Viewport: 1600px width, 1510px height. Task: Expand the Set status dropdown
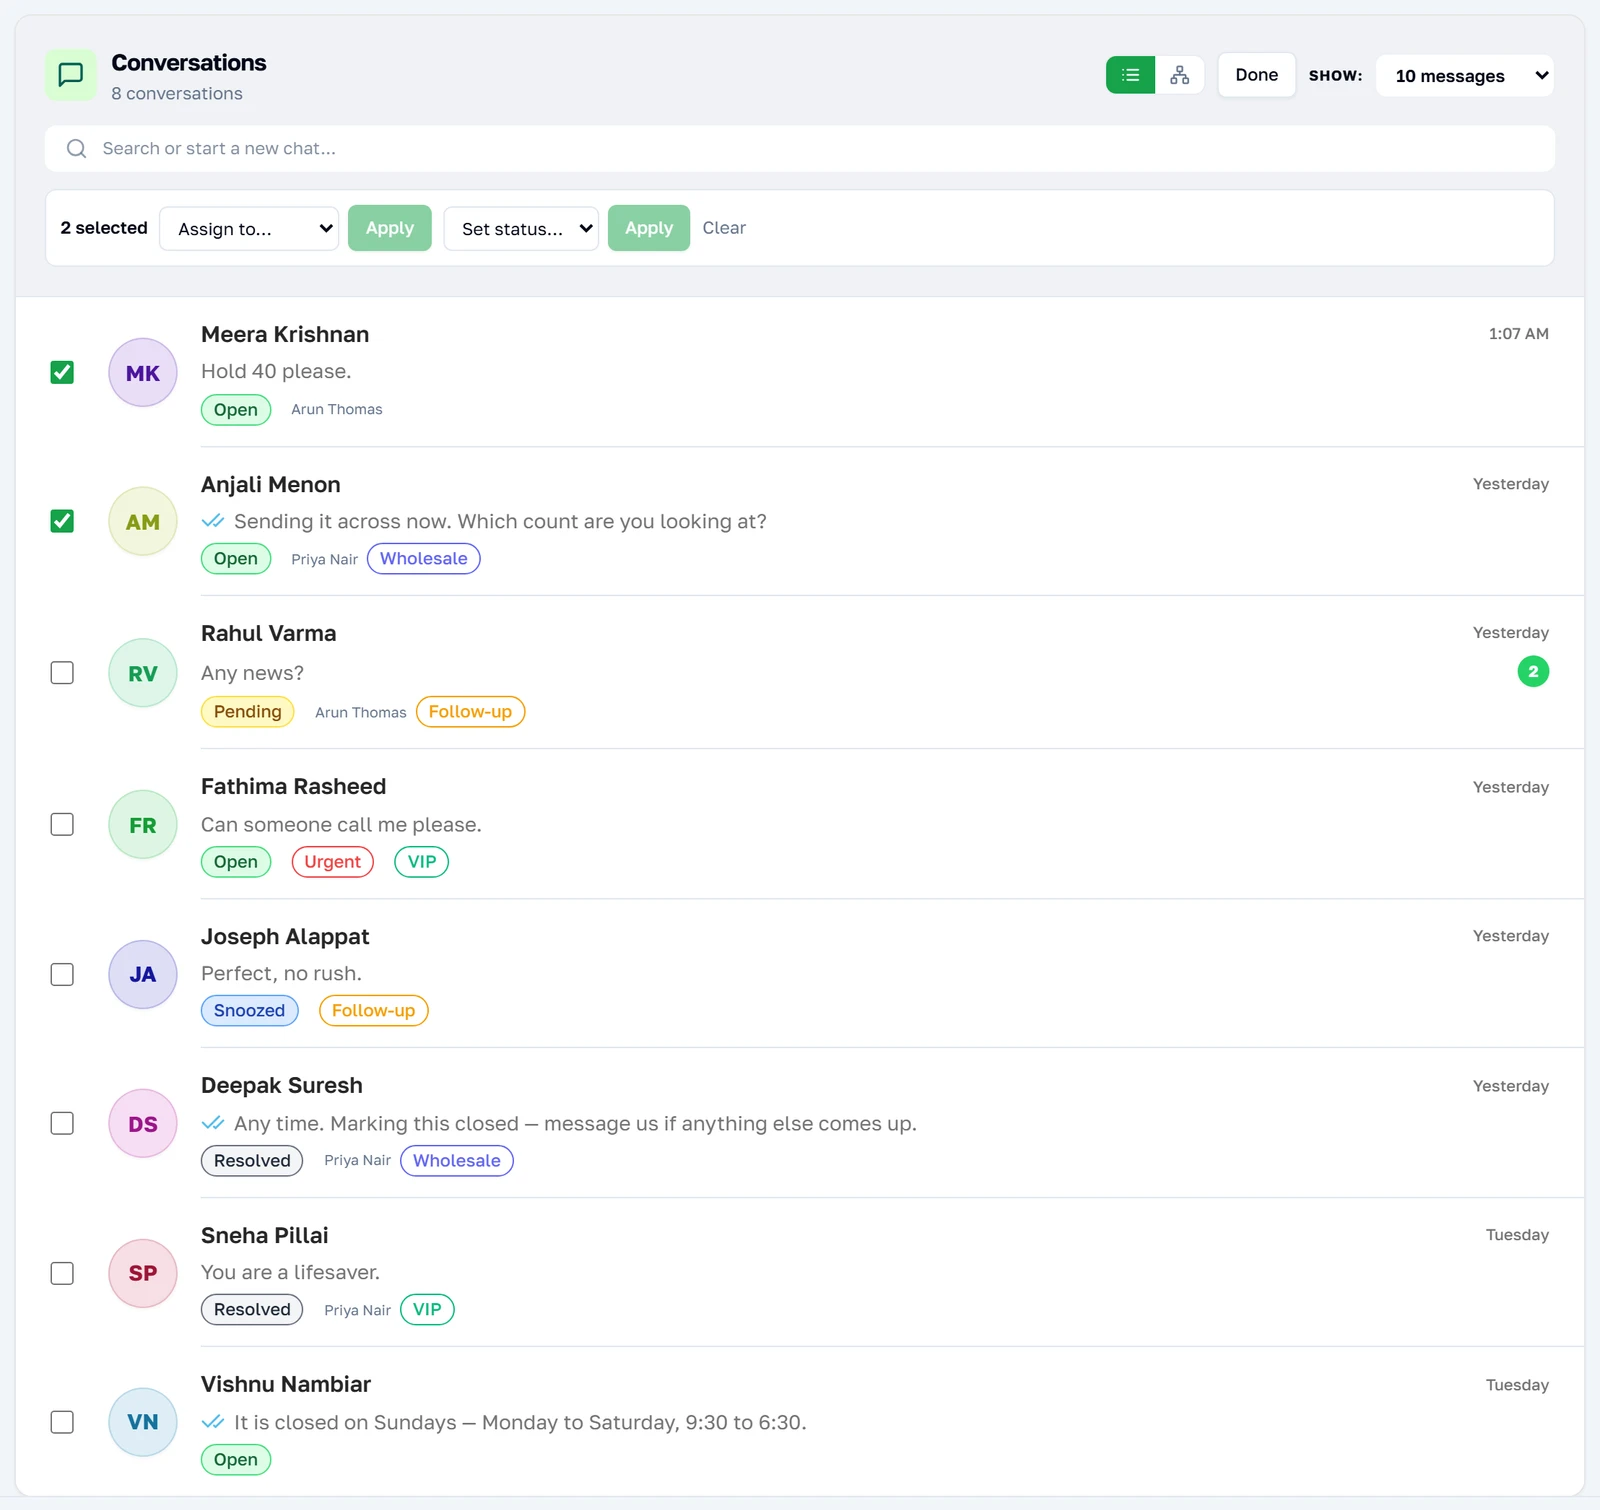[x=521, y=228]
